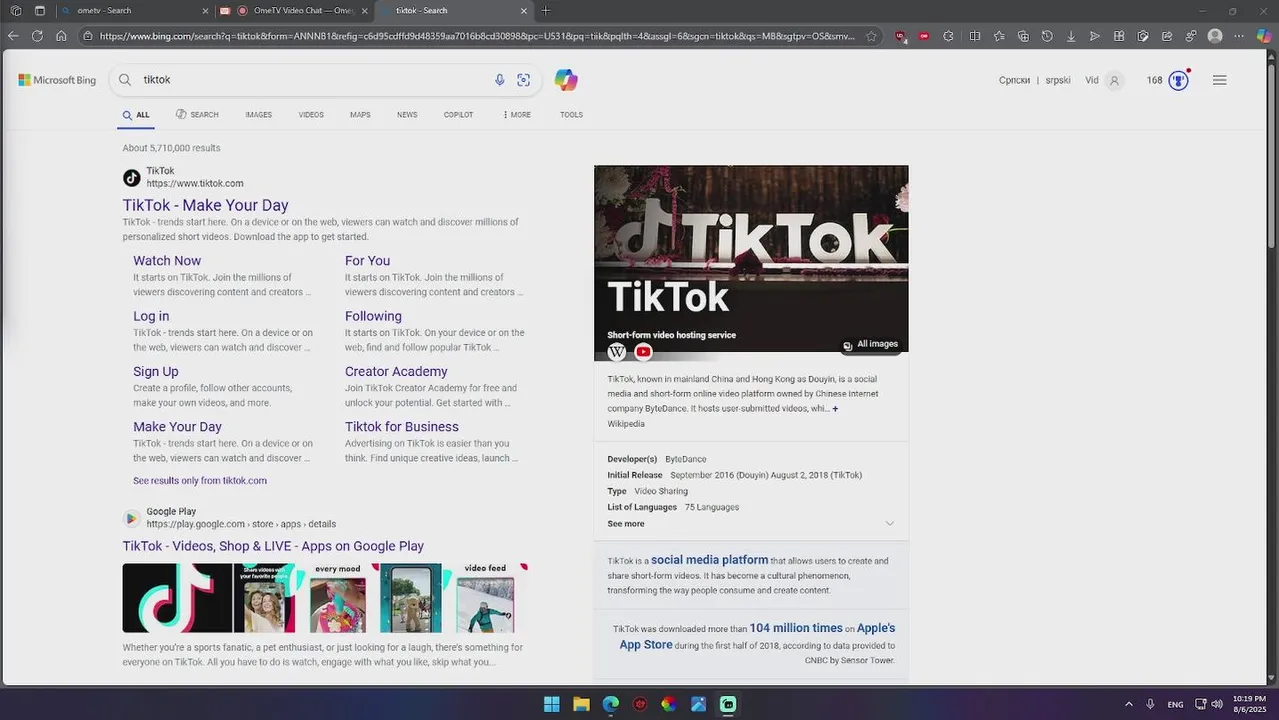Open the Favorites list icon
Image resolution: width=1279 pixels, height=720 pixels.
click(x=999, y=36)
